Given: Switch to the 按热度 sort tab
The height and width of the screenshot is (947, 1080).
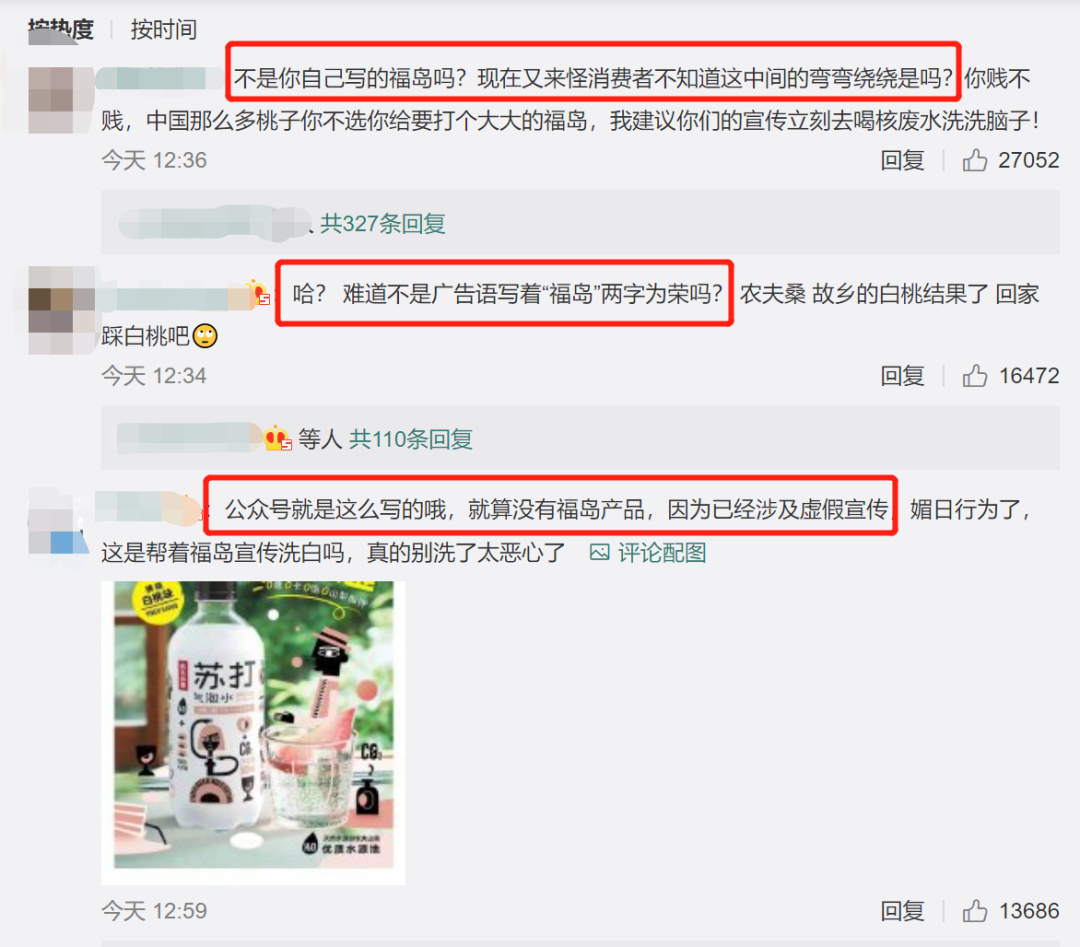Looking at the screenshot, I should point(61,30).
